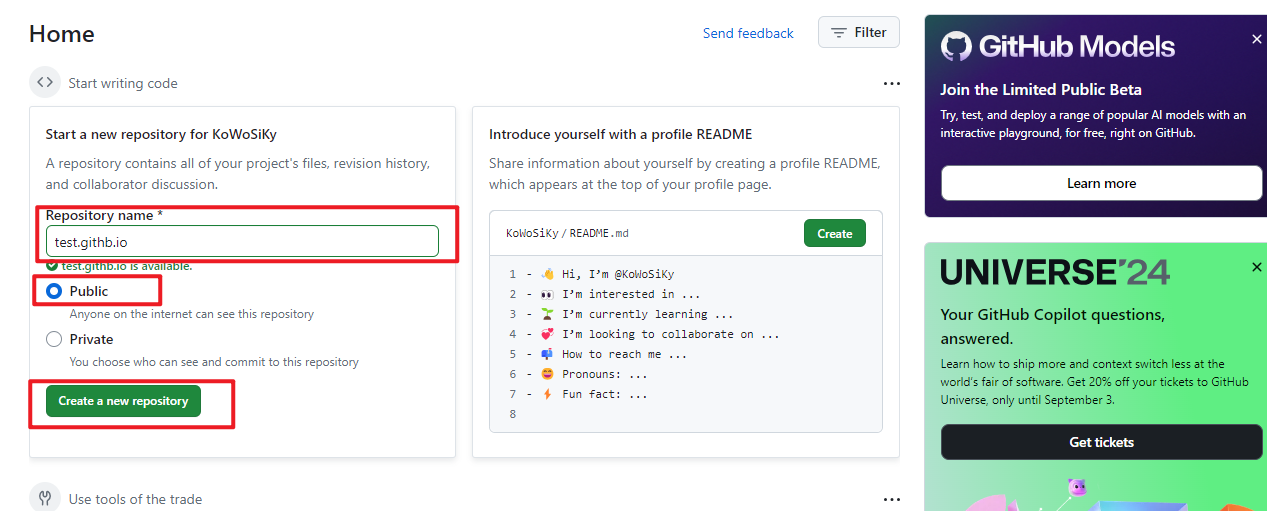Click Learn more about GitHub Models

[1101, 183]
